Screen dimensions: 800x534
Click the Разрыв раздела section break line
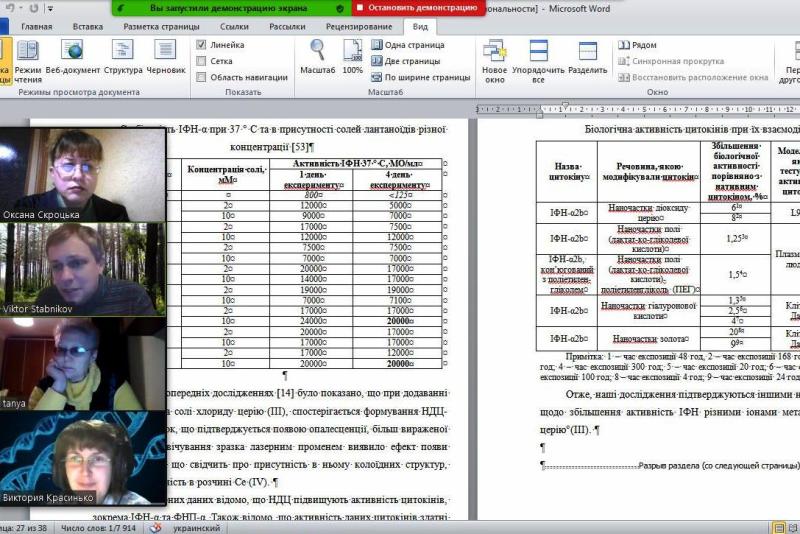point(670,466)
